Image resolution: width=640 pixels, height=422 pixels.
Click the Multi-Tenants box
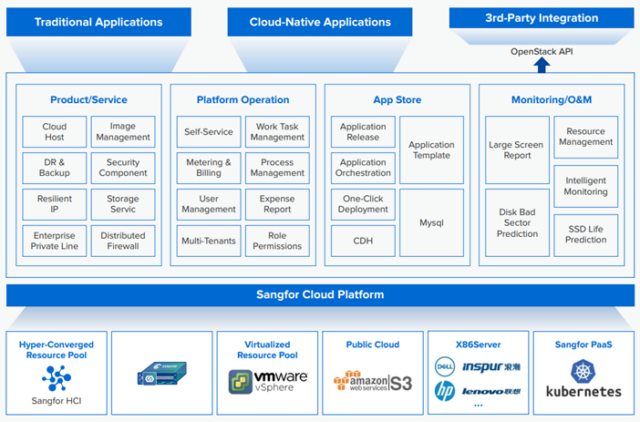click(x=209, y=241)
